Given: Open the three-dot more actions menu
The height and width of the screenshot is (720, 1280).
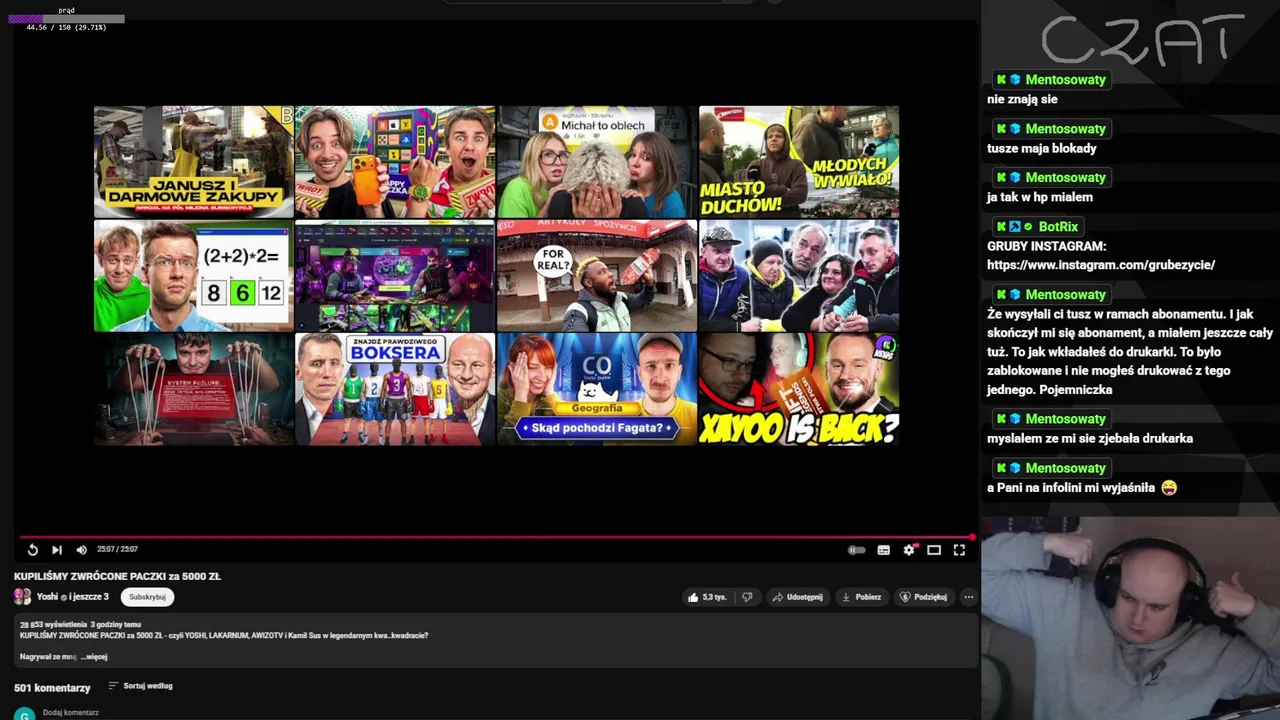Looking at the screenshot, I should (968, 597).
